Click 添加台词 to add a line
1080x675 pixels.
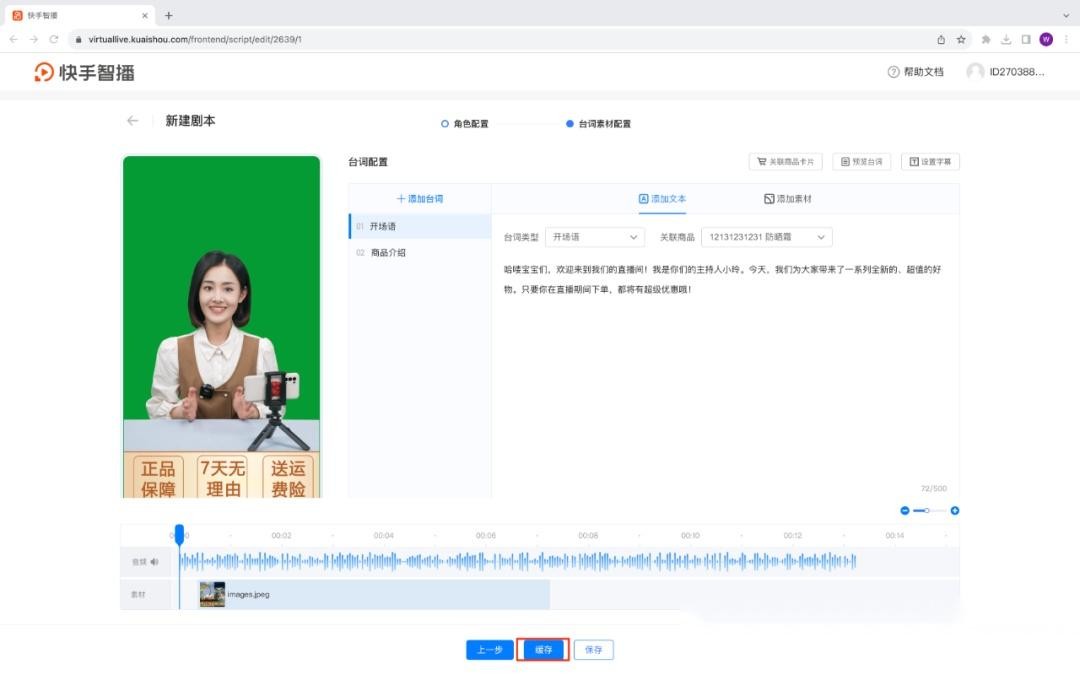419,199
